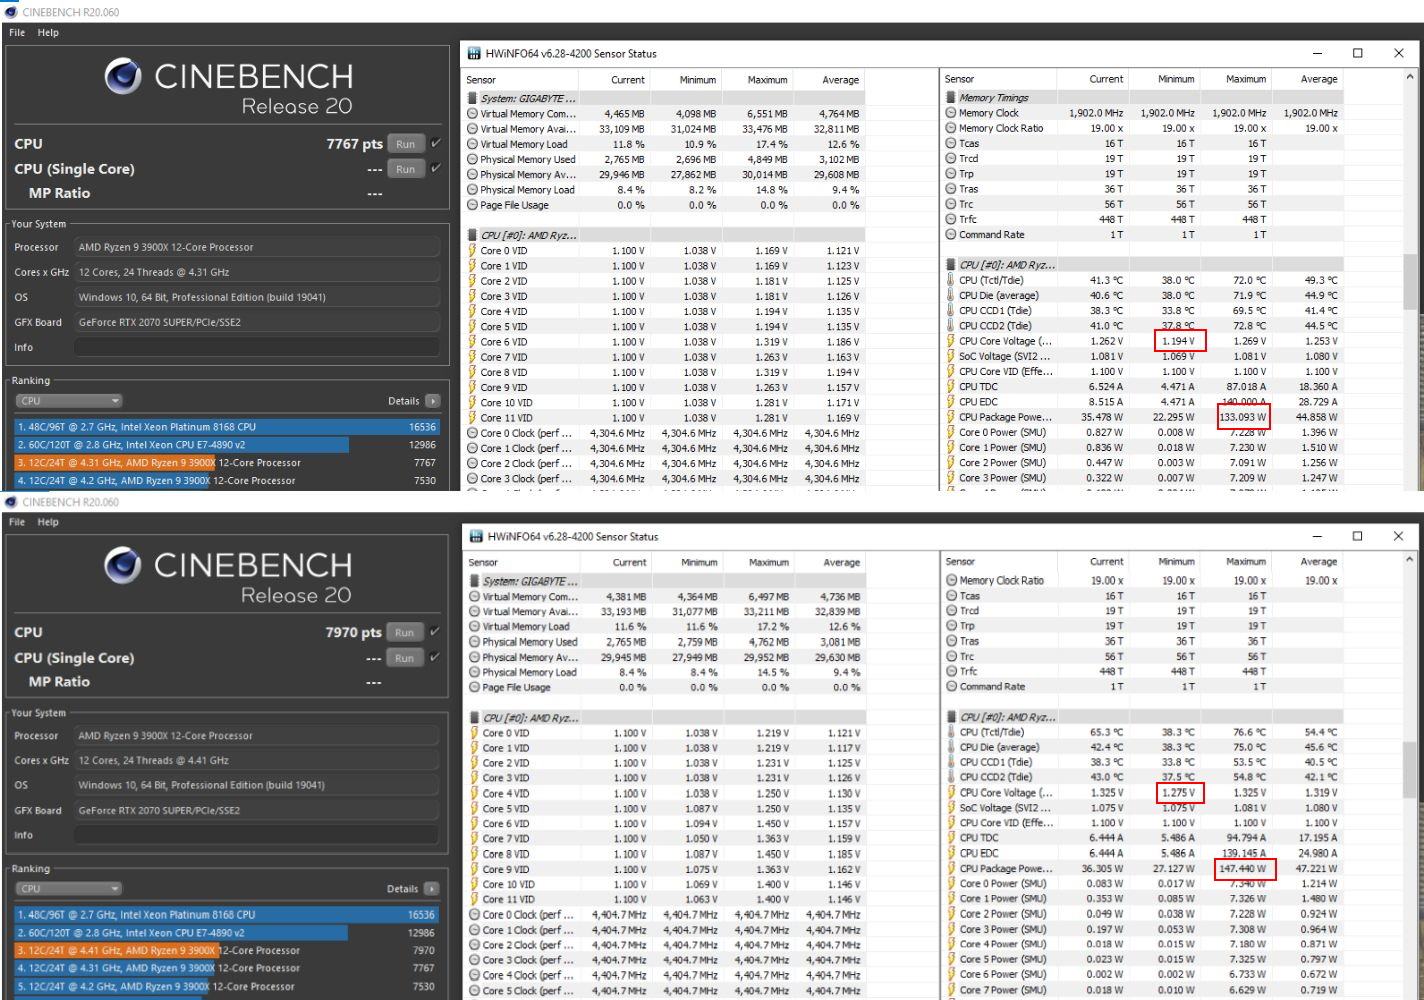Viewport: 1424px width, 1000px height.
Task: Click the Cinebench logo sphere above the 7970 pts score
Action: [122, 566]
